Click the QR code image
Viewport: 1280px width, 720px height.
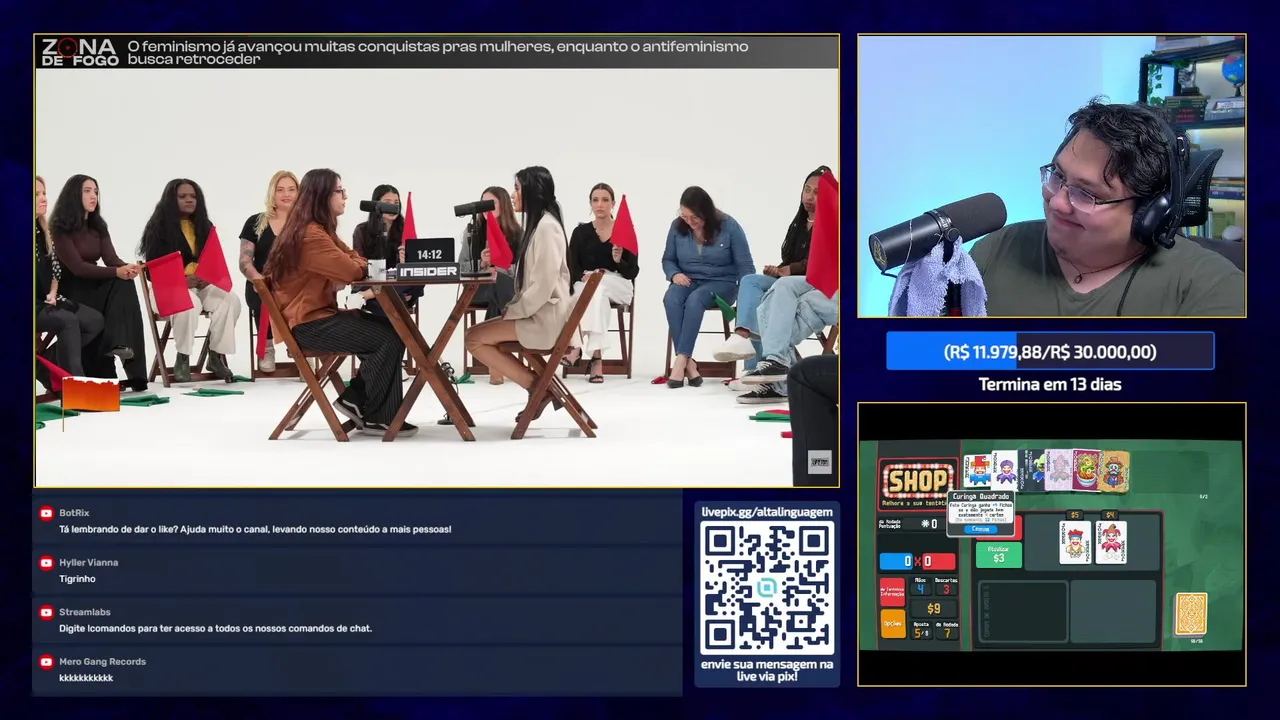767,588
